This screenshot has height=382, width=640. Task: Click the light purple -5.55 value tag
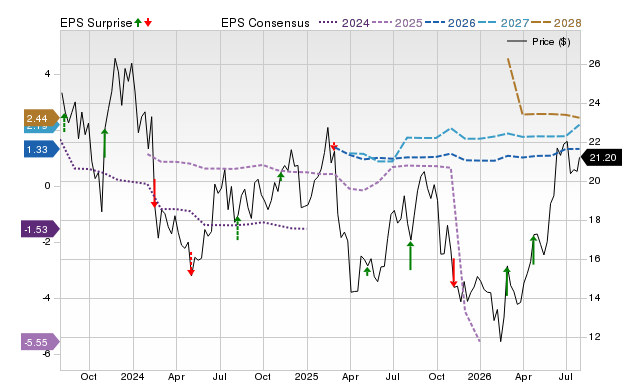coord(40,342)
